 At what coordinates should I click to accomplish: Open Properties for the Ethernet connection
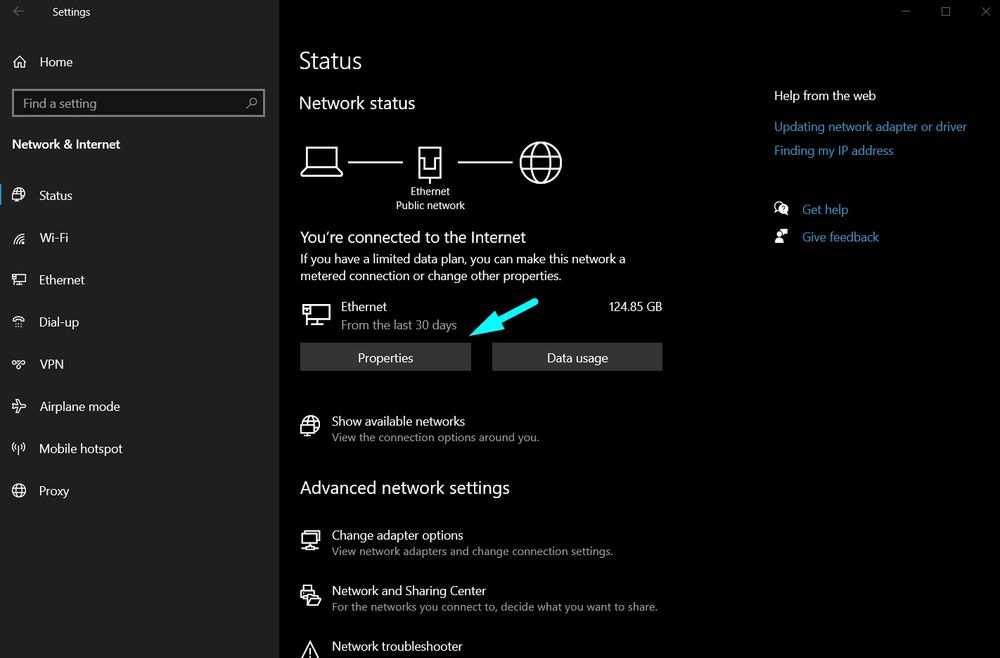[385, 357]
